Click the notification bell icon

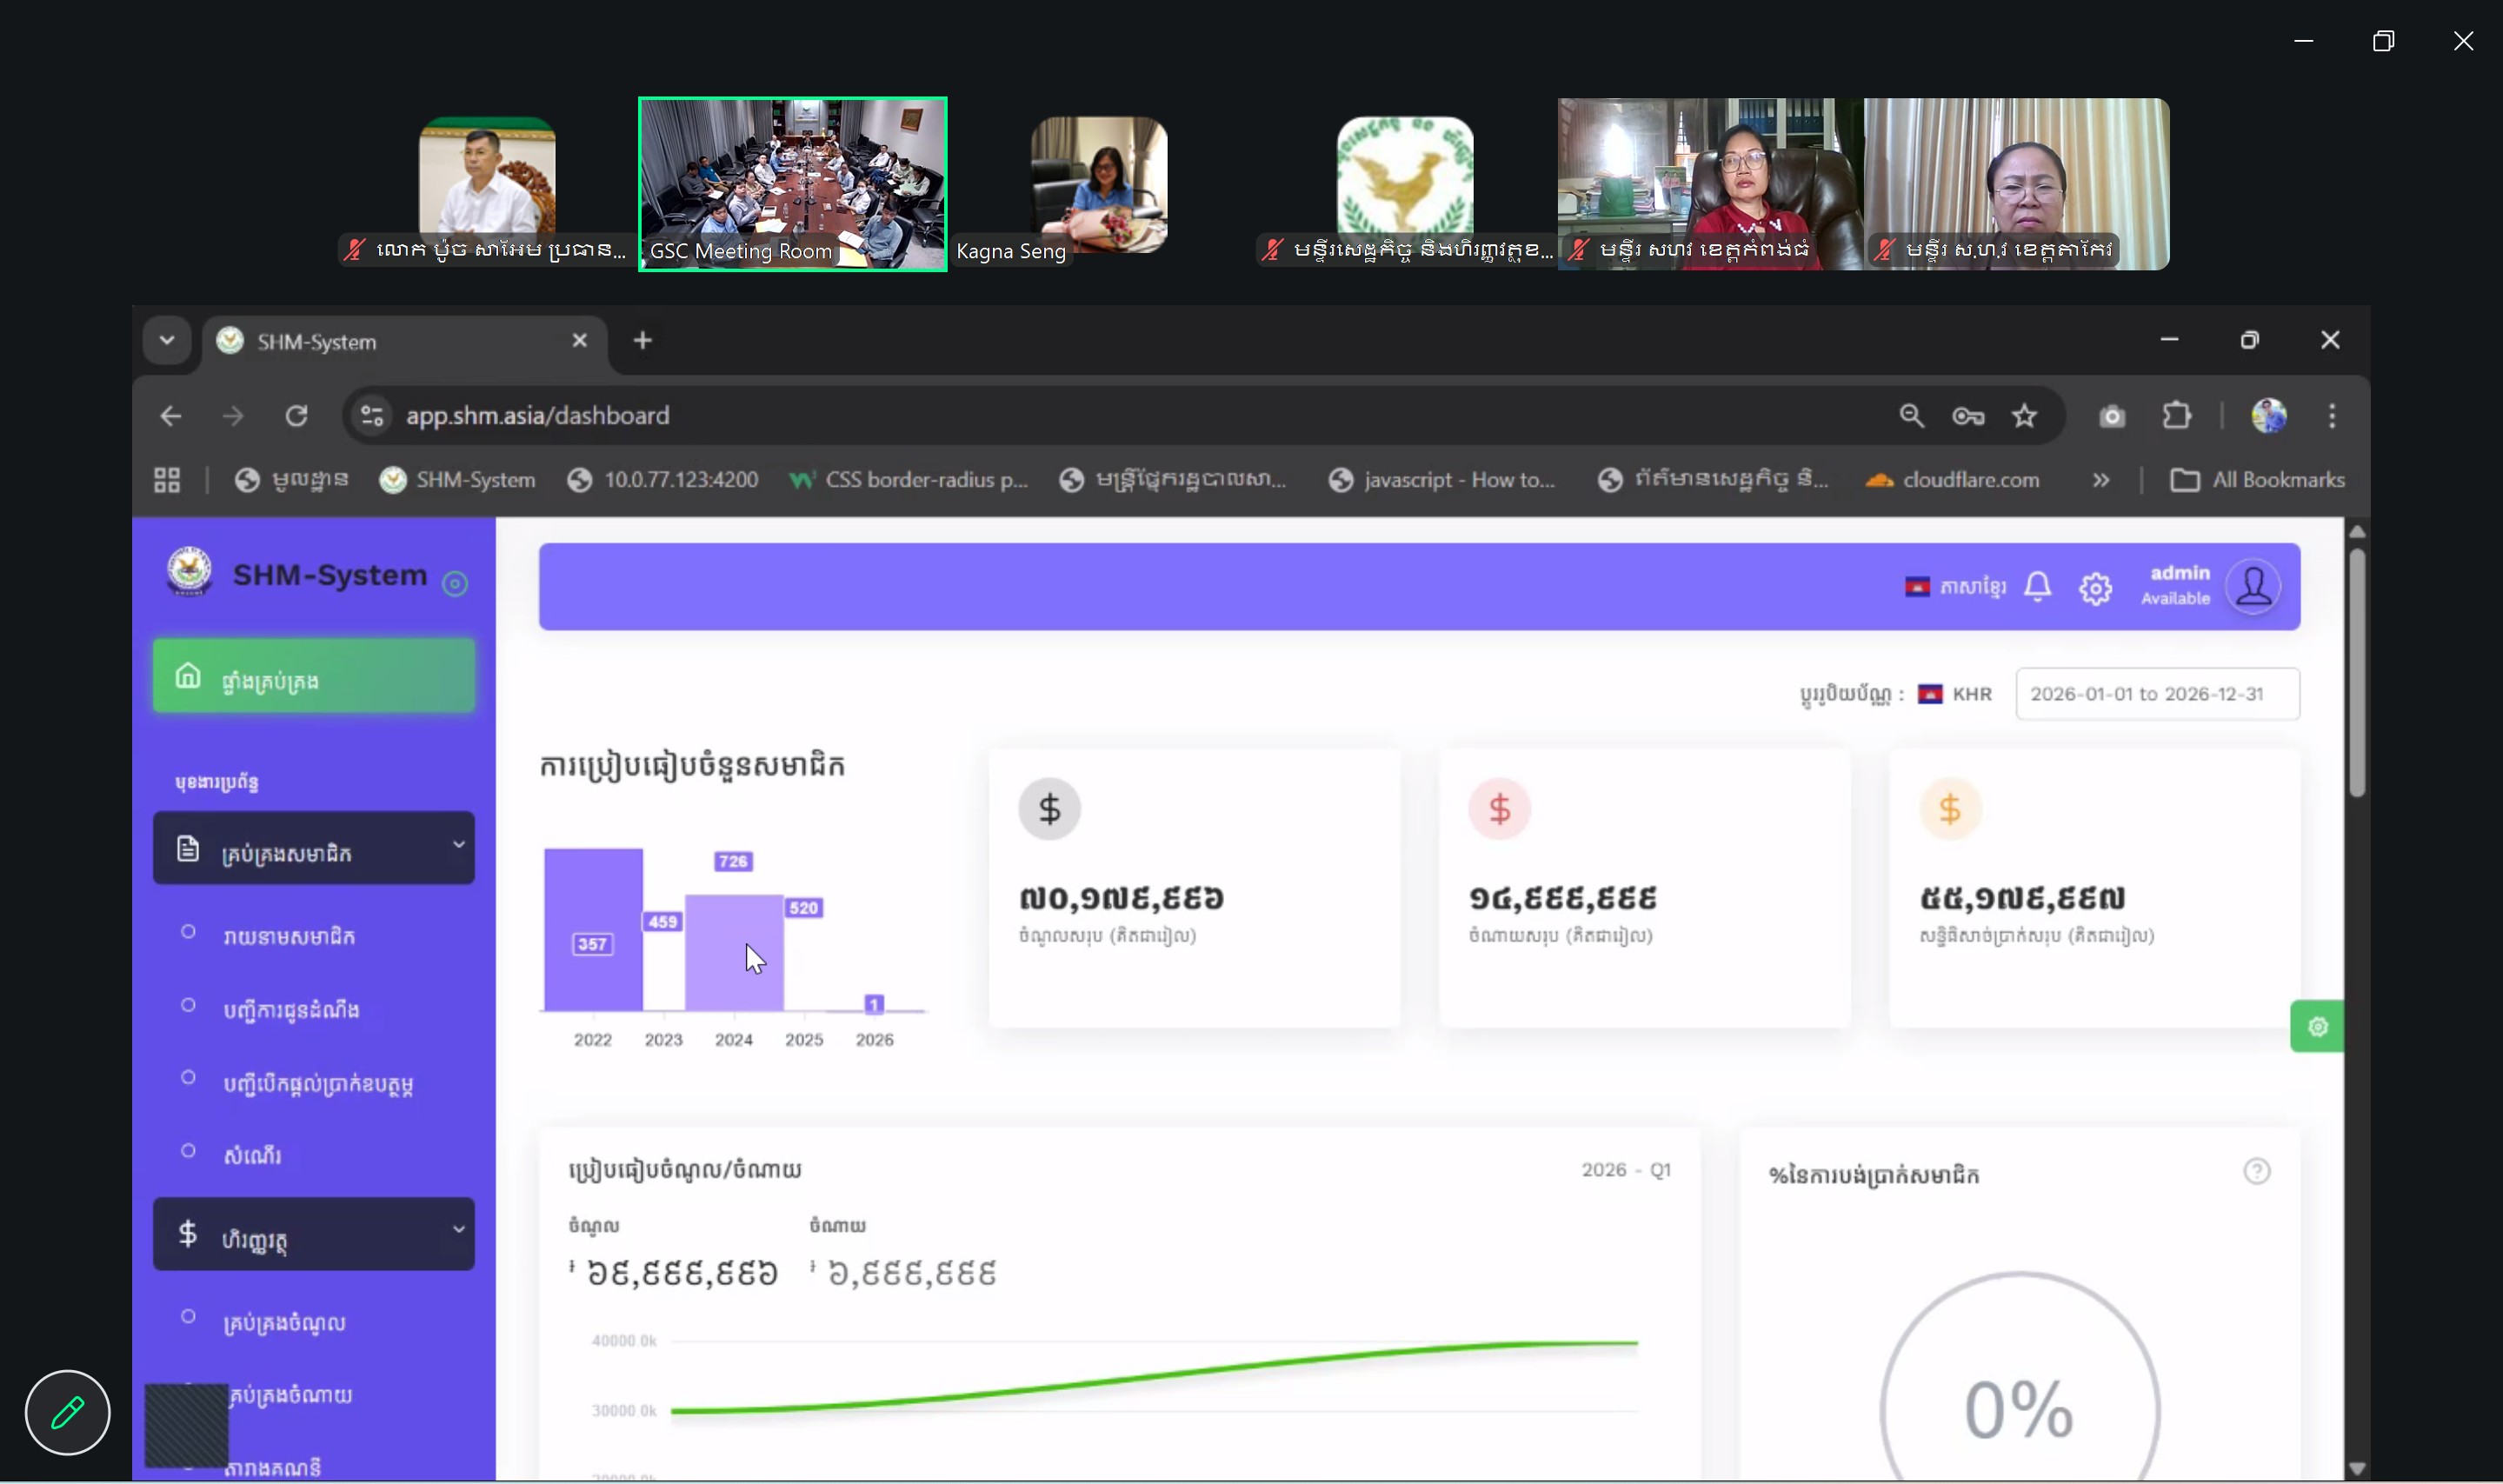pyautogui.click(x=2037, y=586)
